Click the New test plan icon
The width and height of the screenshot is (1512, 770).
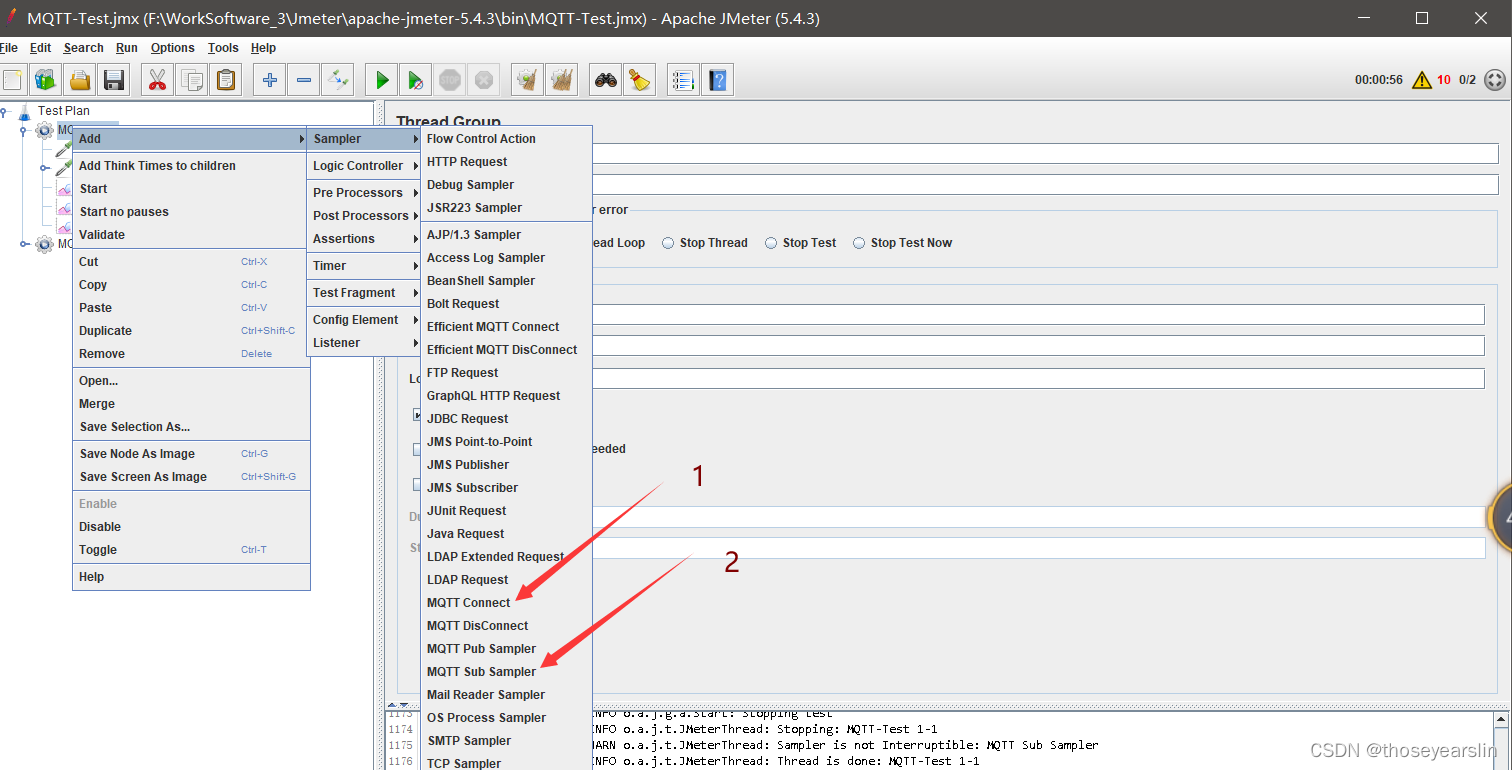point(13,80)
